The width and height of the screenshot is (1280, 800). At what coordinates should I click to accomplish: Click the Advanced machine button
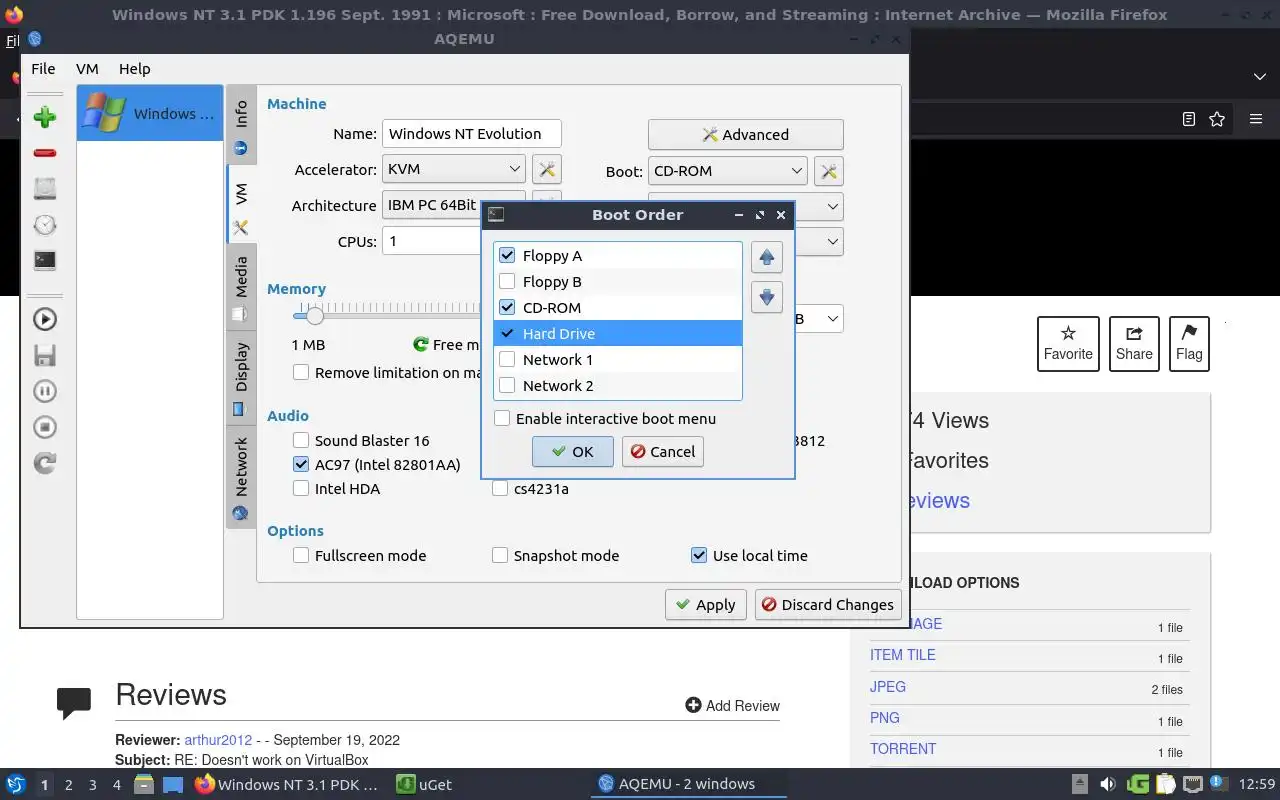[x=746, y=134]
